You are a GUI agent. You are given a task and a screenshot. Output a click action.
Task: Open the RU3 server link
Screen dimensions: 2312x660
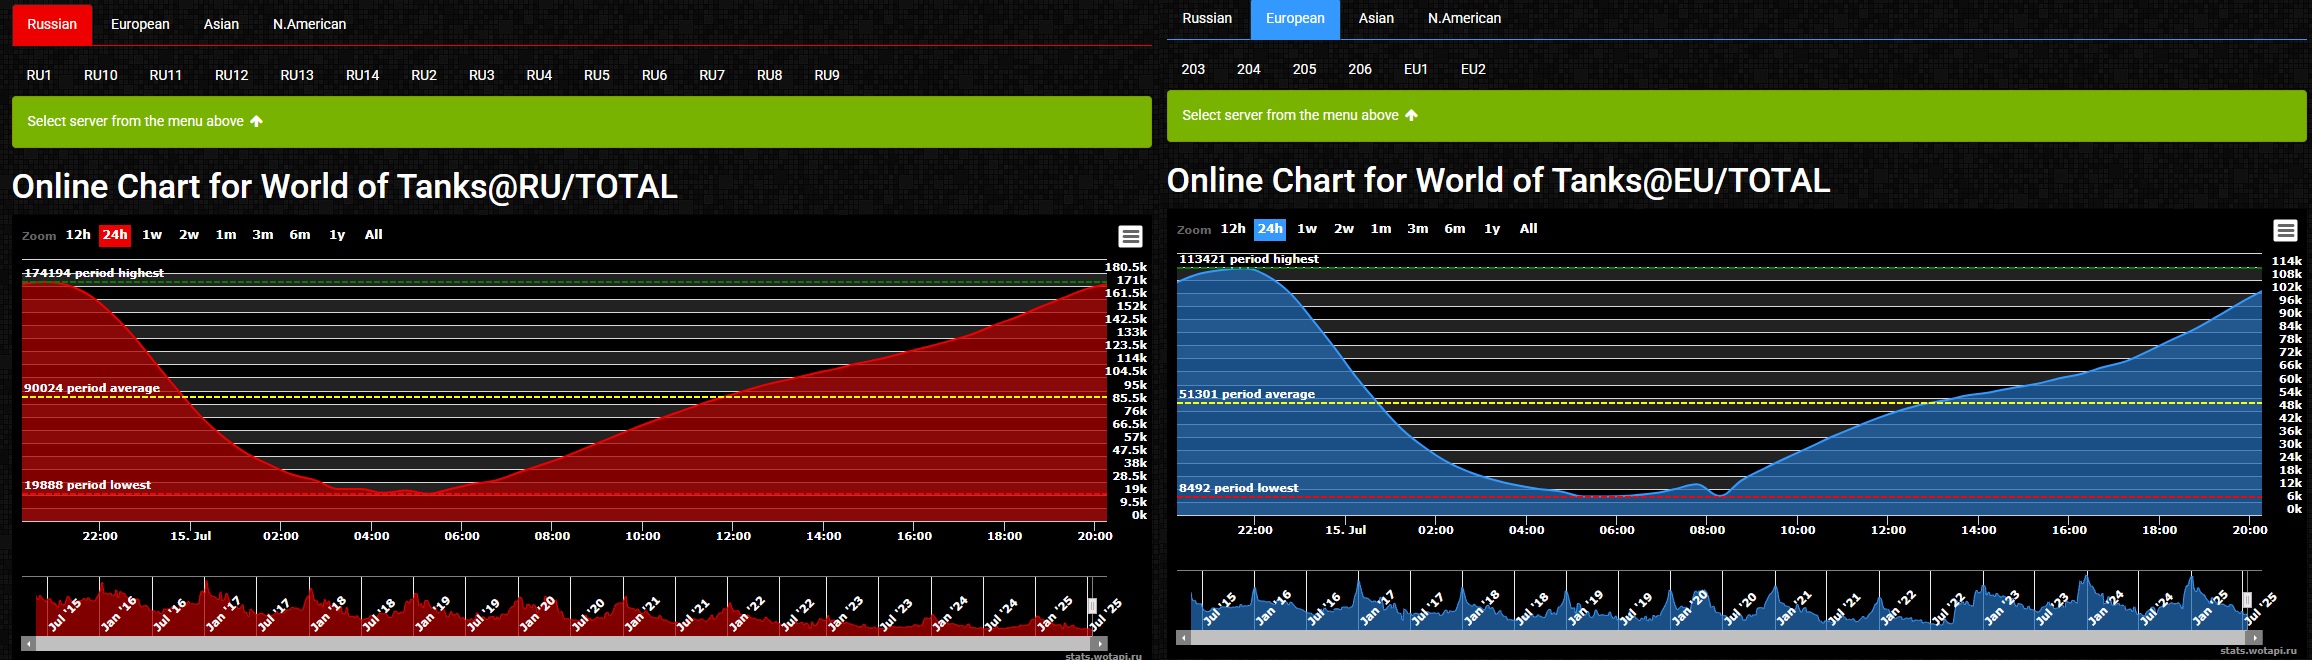(x=482, y=75)
